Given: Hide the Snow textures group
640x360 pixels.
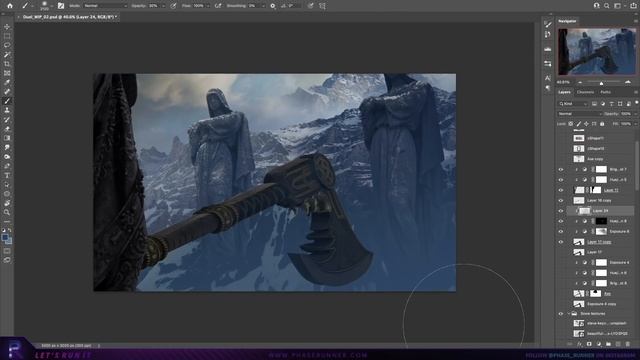Looking at the screenshot, I should click(561, 314).
